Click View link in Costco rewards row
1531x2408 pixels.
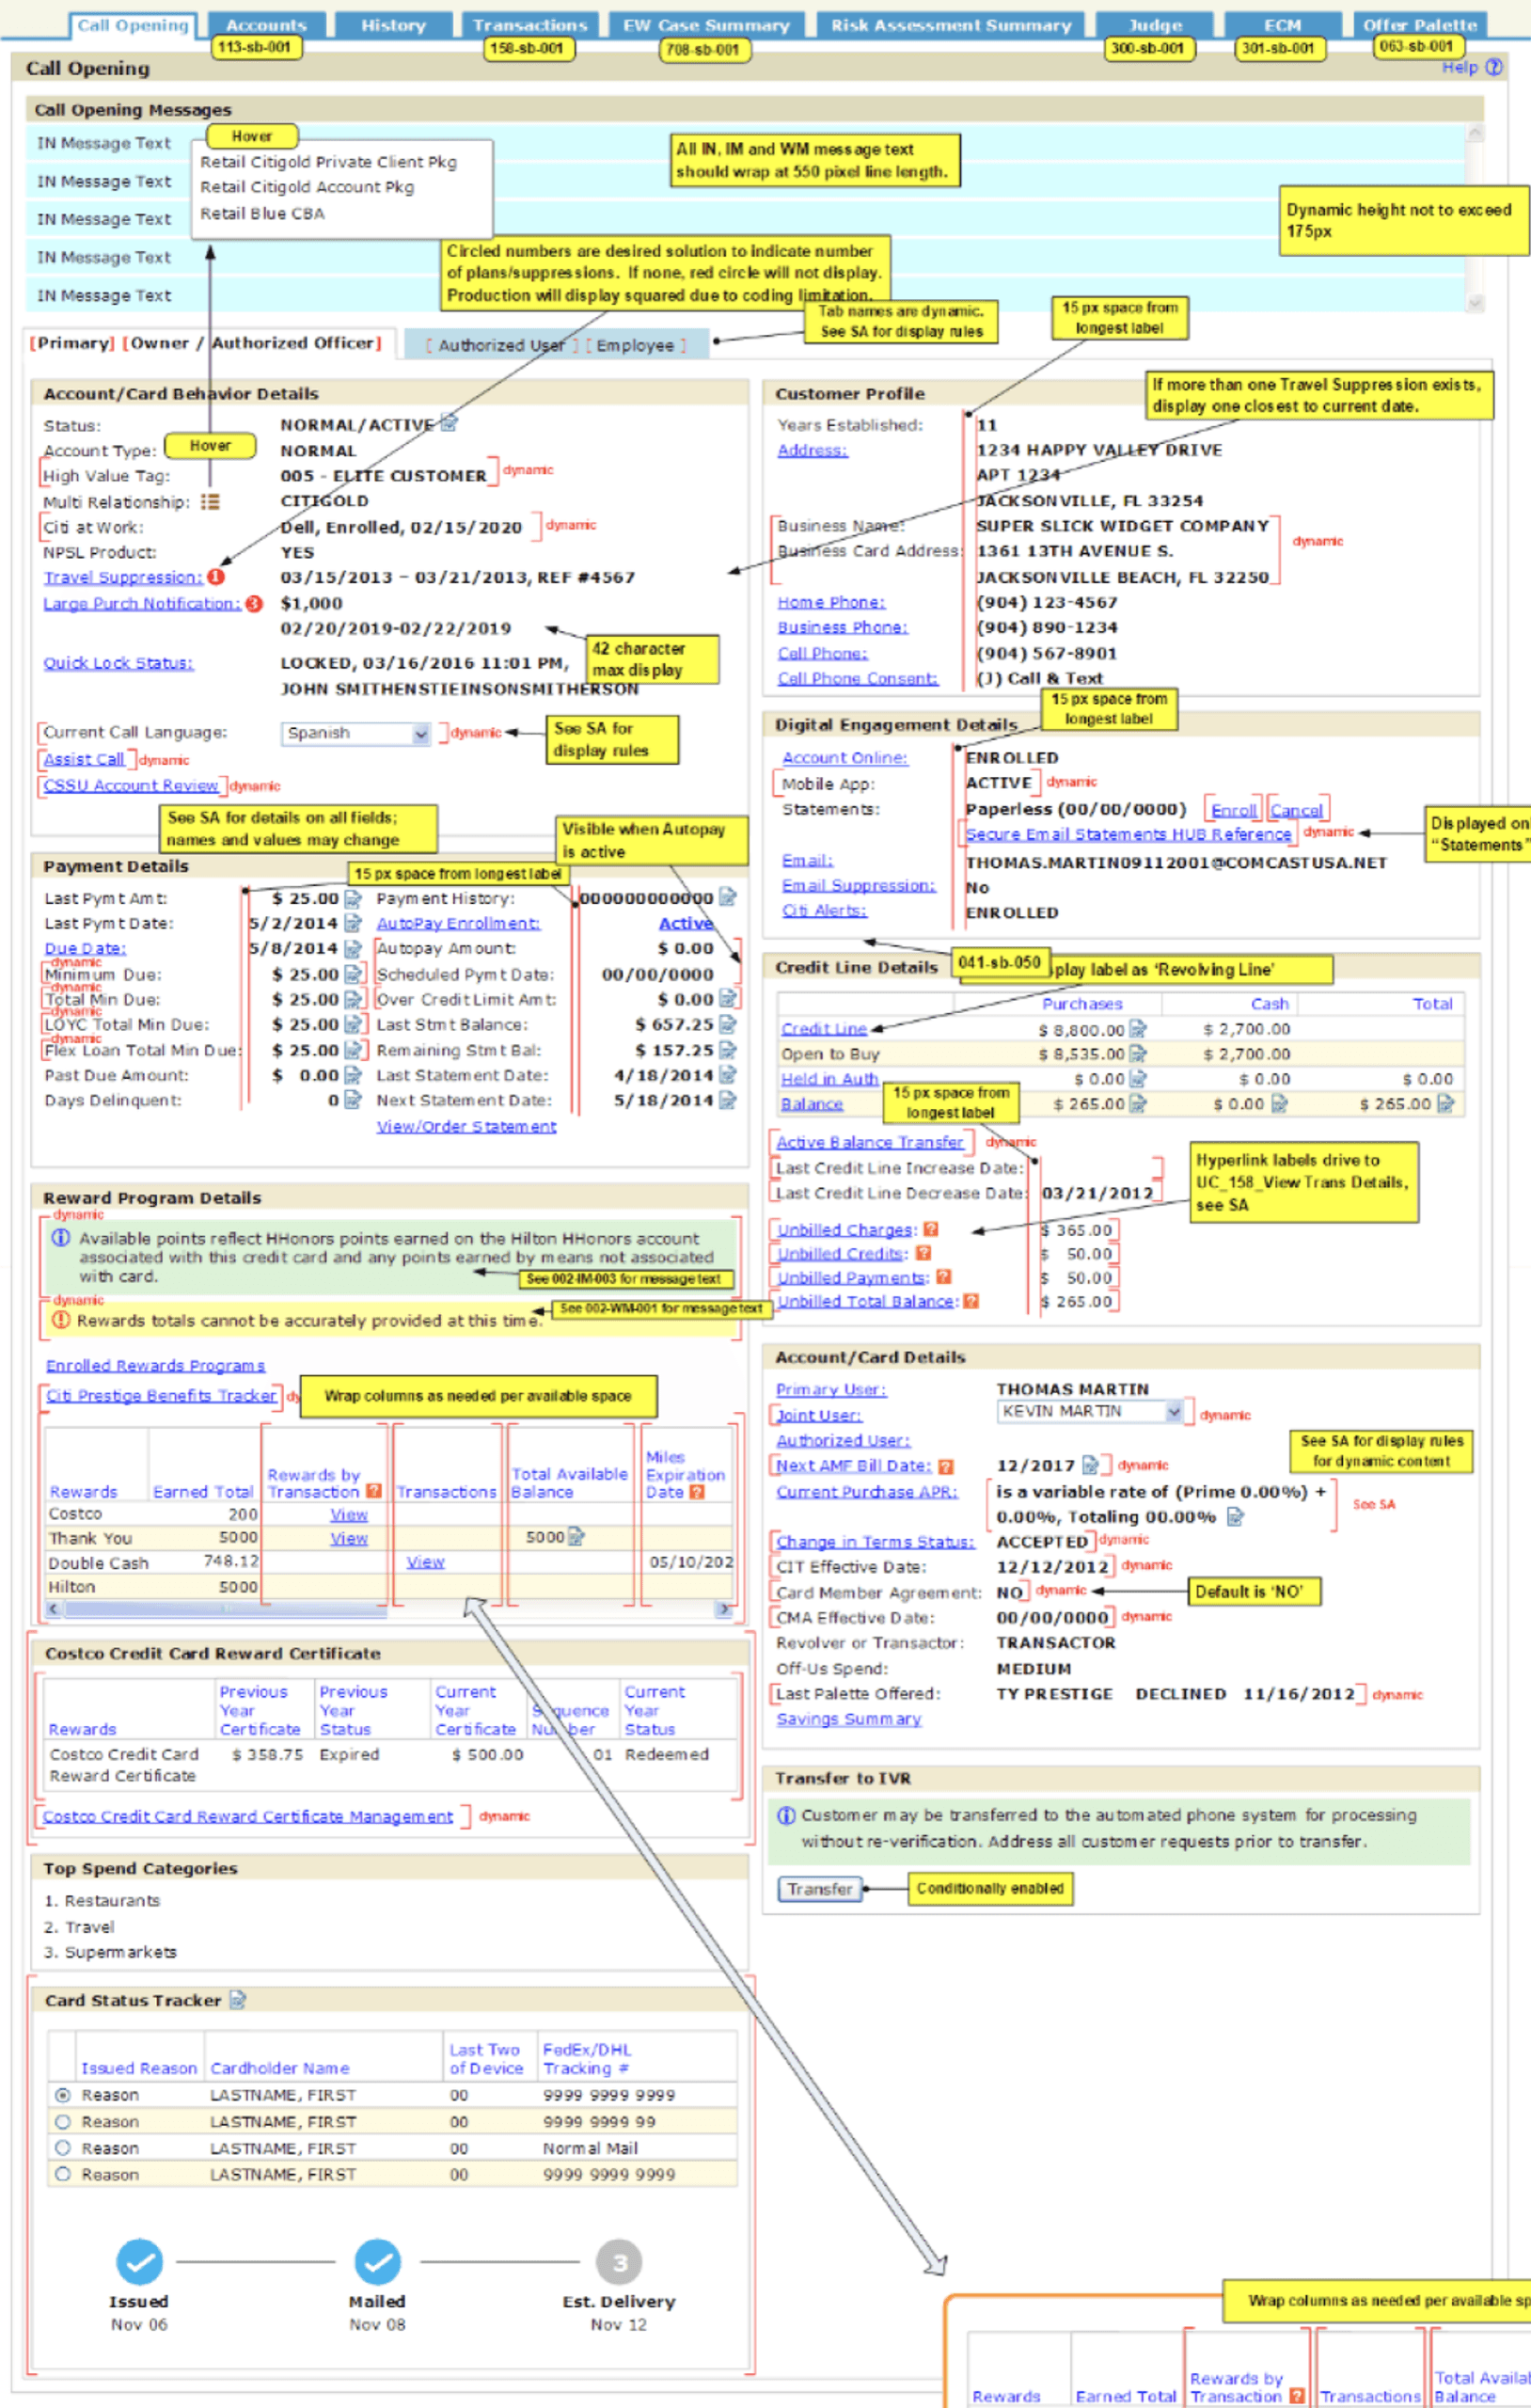click(x=349, y=1514)
